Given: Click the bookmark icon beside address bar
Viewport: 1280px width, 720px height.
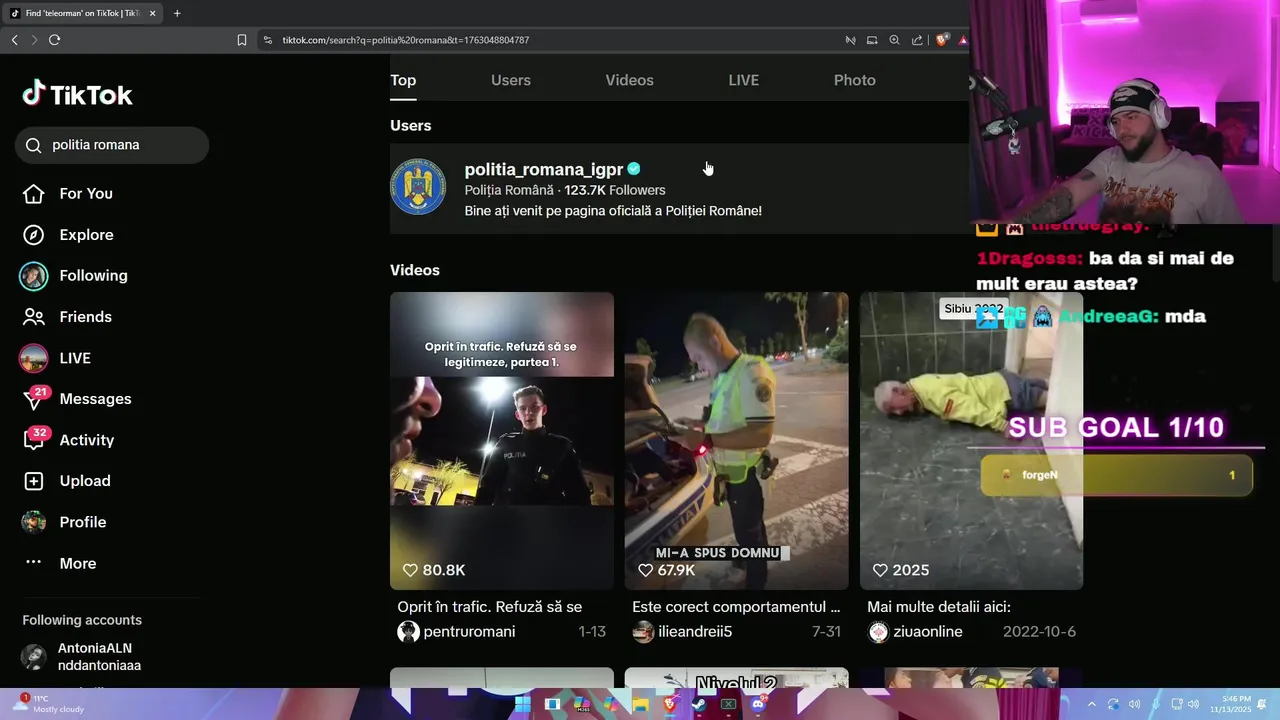Looking at the screenshot, I should (x=242, y=40).
